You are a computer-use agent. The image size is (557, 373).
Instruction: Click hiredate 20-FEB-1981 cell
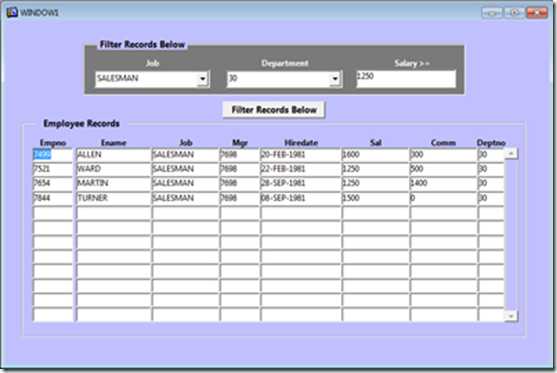[301, 155]
